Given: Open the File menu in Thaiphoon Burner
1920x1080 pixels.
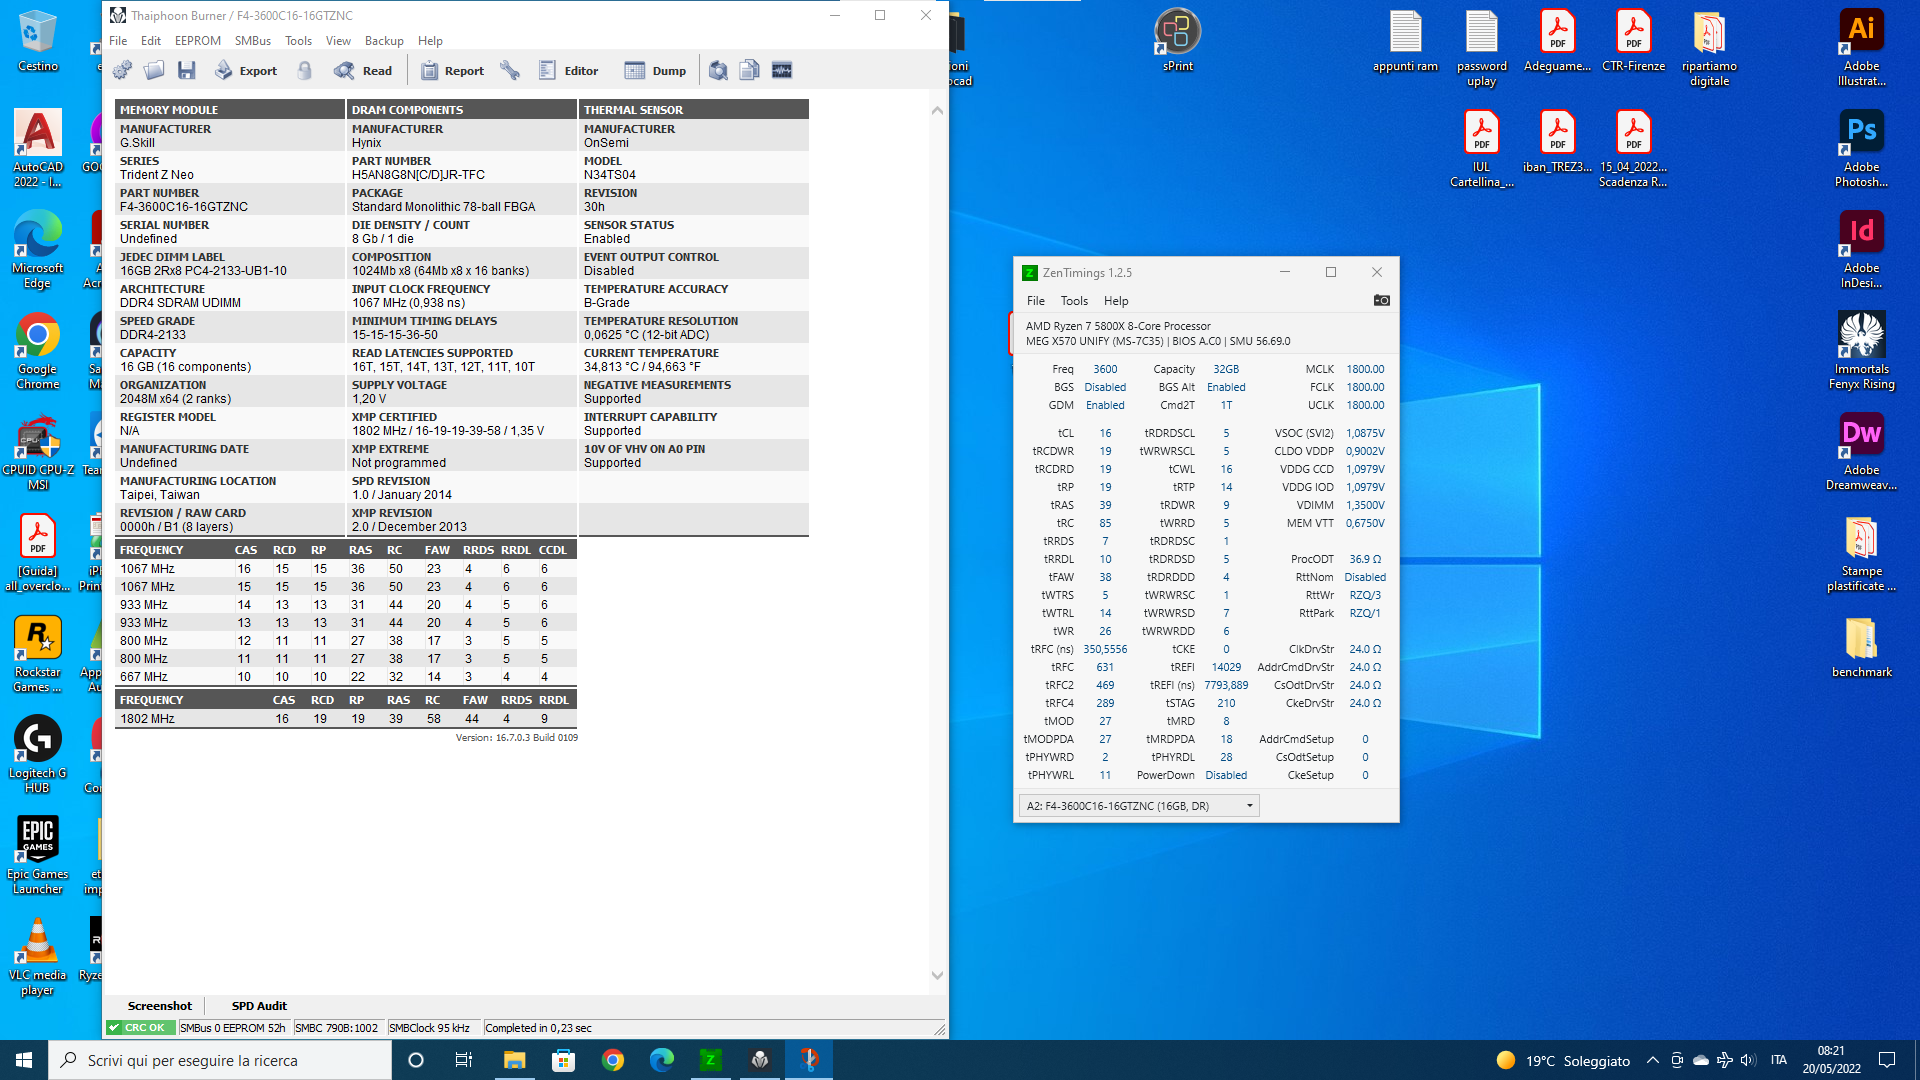Looking at the screenshot, I should [x=118, y=41].
